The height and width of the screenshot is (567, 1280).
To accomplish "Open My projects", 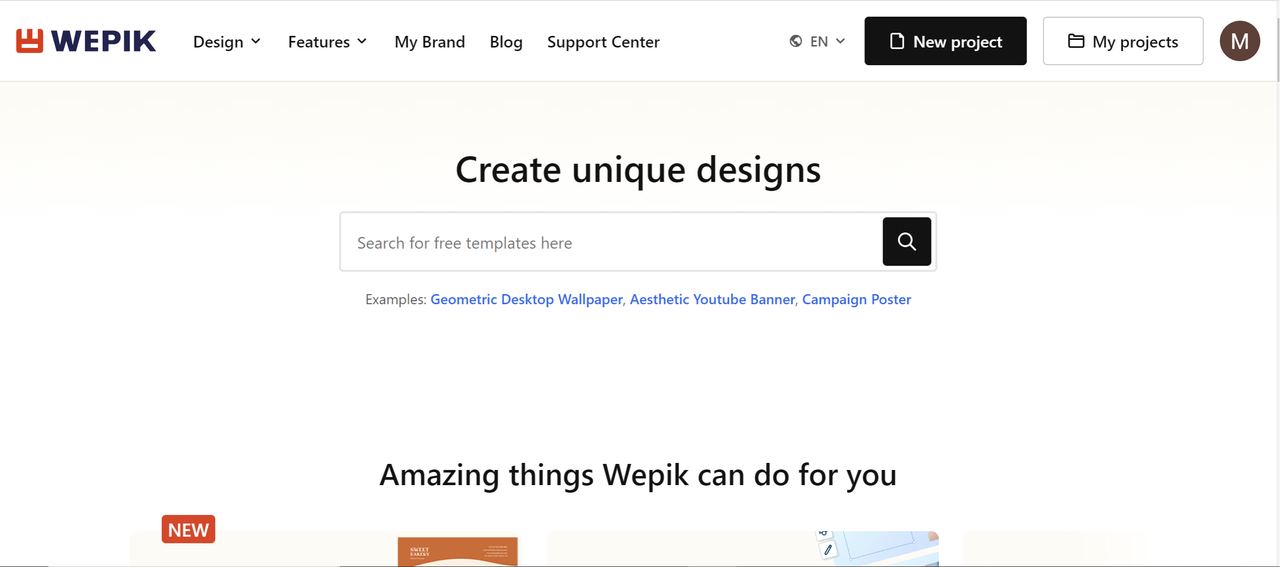I will click(1123, 41).
